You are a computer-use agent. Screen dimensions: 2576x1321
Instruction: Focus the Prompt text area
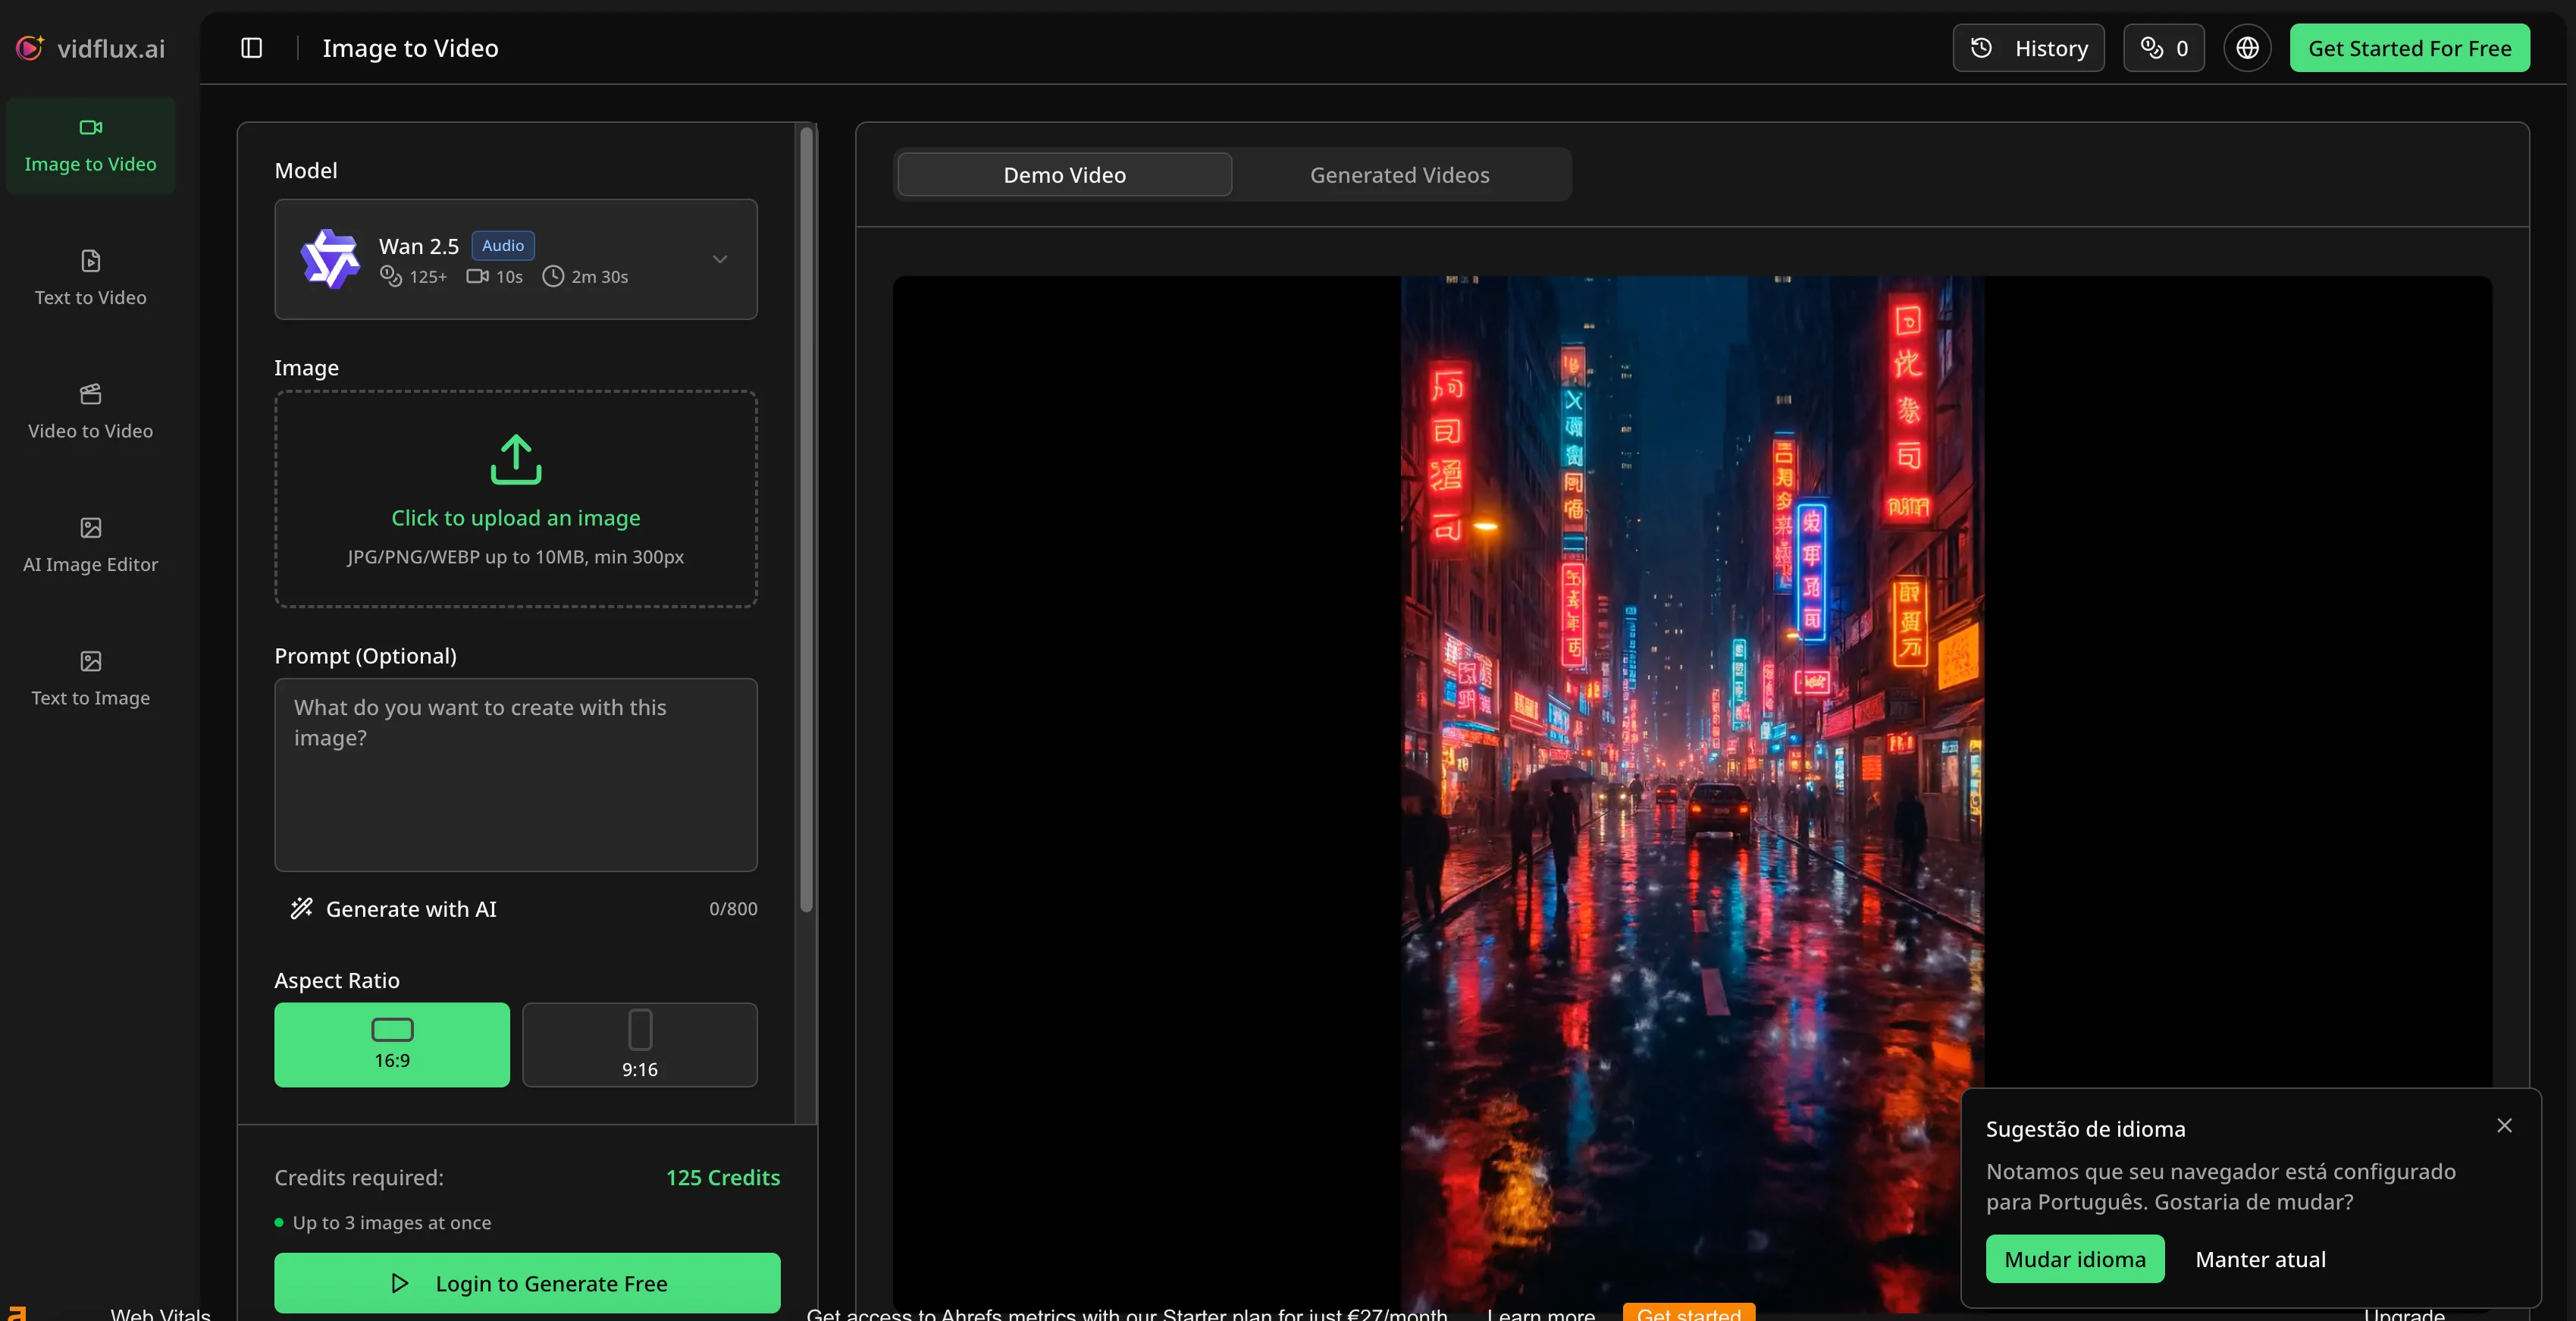(x=516, y=775)
